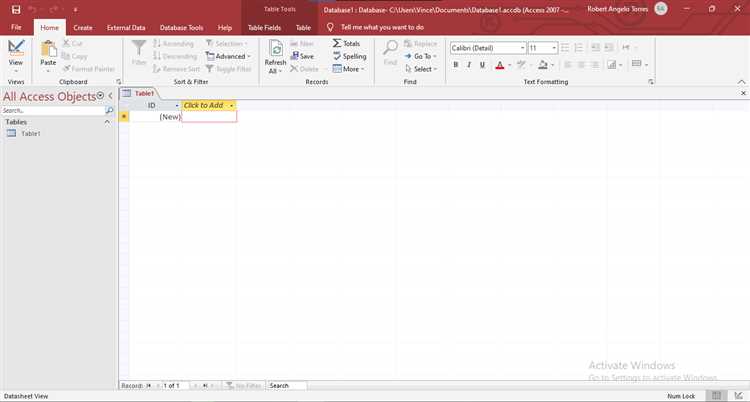750x402 pixels.
Task: Select the Table1 document tab
Action: click(x=139, y=93)
